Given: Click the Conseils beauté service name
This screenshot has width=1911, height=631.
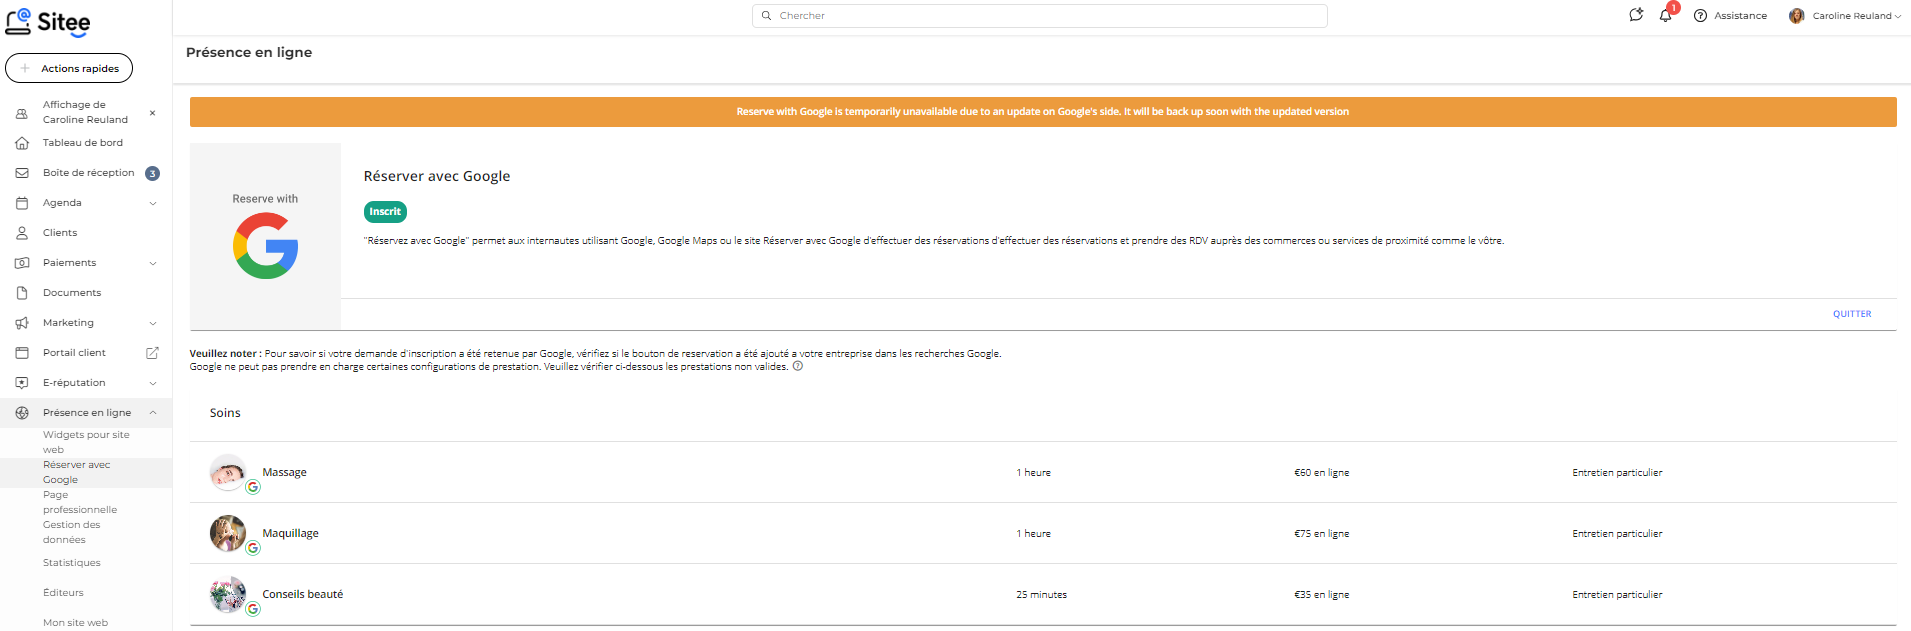Looking at the screenshot, I should tap(302, 594).
